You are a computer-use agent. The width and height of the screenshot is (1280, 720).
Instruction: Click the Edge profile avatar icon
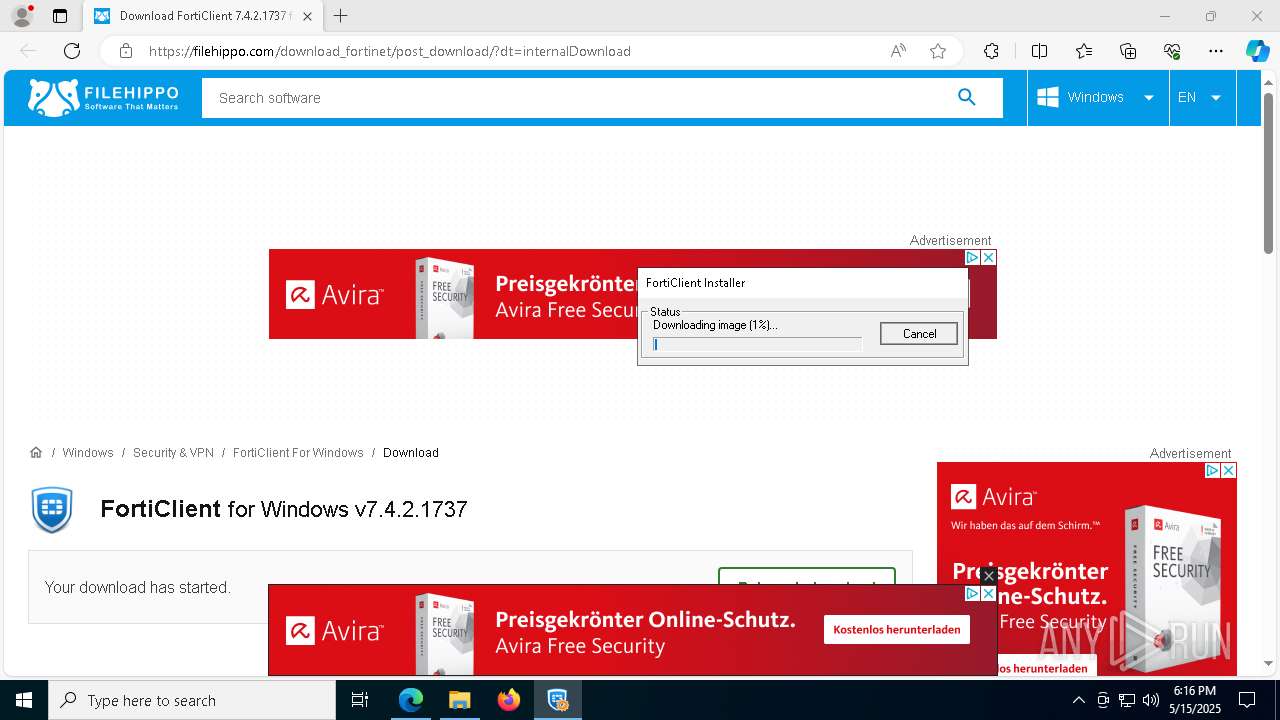pyautogui.click(x=22, y=16)
